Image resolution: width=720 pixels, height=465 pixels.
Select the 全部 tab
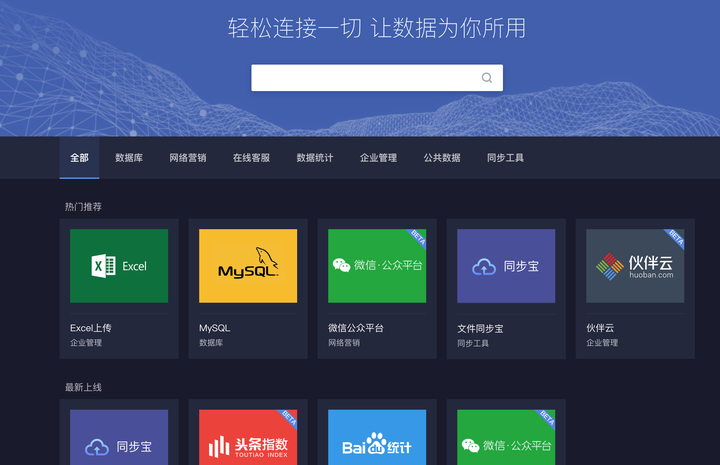[x=79, y=158]
